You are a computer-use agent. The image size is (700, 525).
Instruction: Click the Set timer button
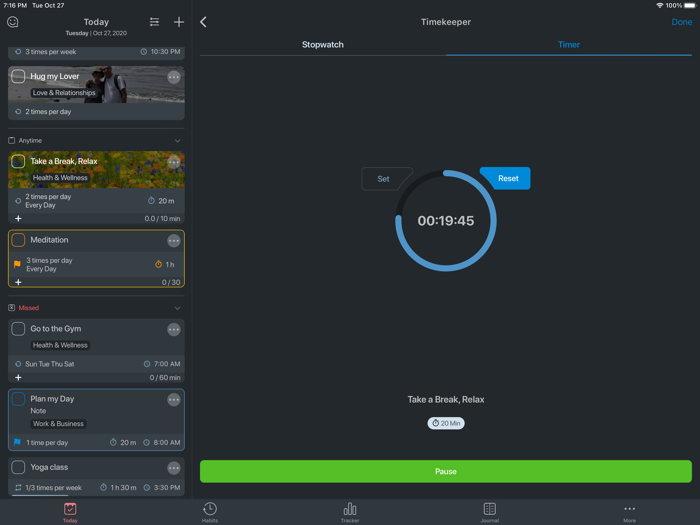[x=384, y=179]
